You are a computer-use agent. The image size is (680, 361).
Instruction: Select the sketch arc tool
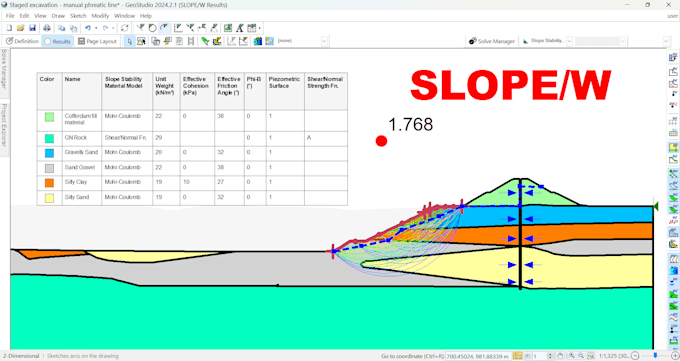click(164, 28)
